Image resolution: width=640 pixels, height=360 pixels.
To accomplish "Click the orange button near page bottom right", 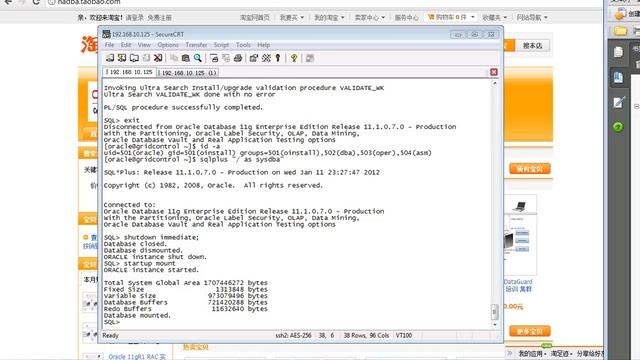I will (530, 331).
